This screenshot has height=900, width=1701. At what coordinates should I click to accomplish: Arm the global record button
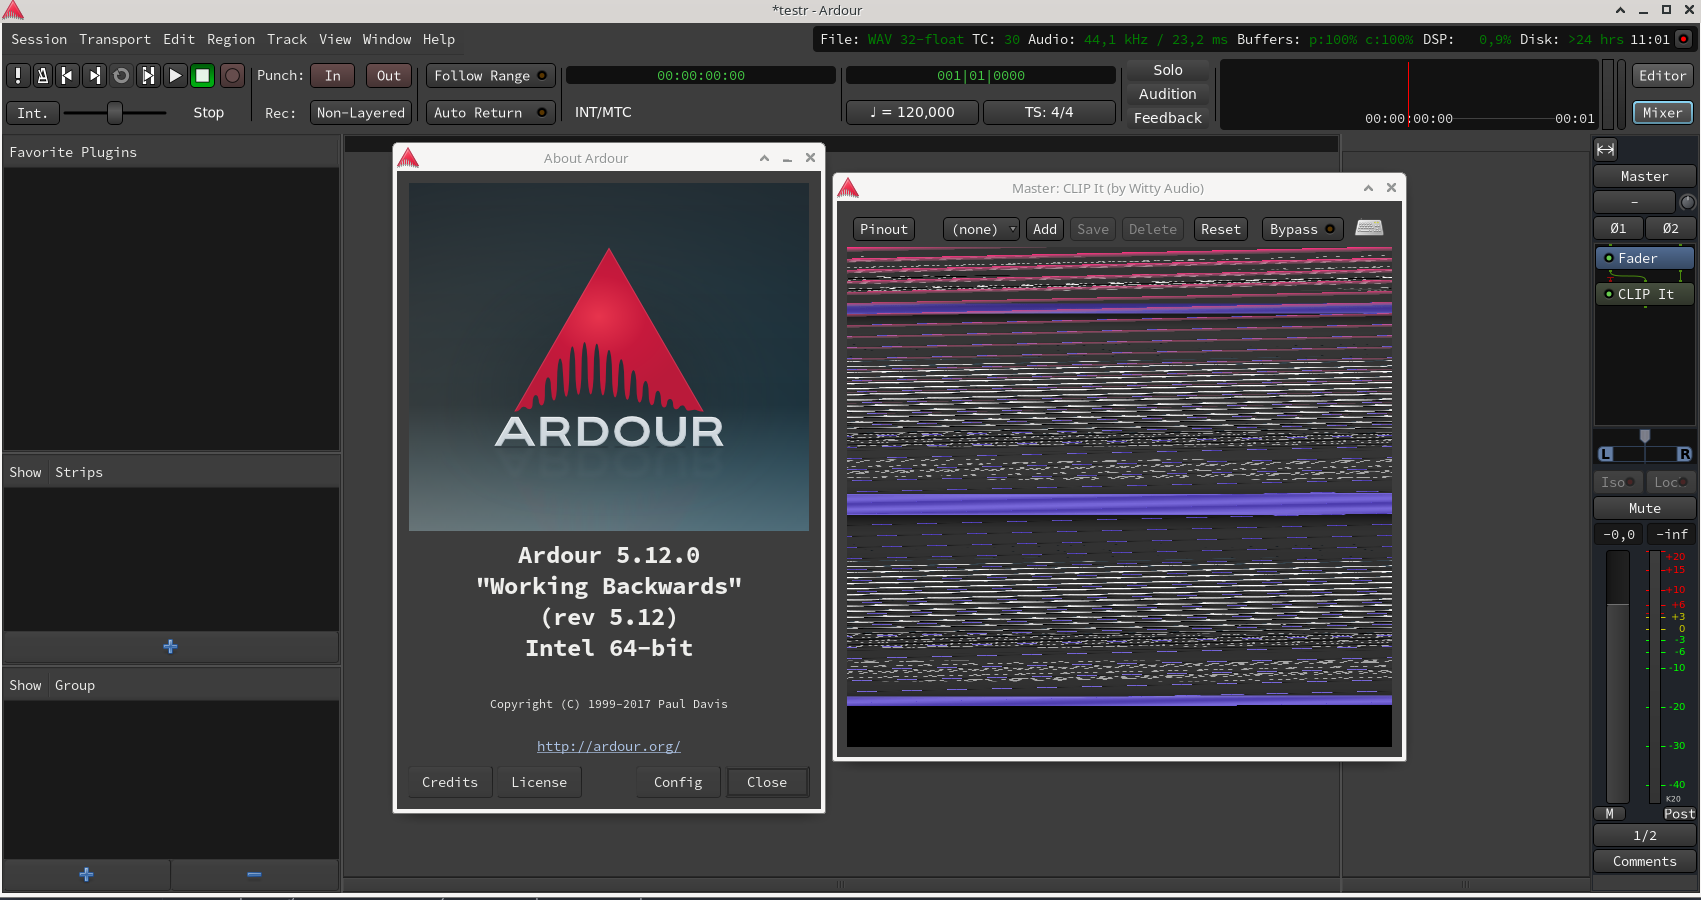coord(232,75)
